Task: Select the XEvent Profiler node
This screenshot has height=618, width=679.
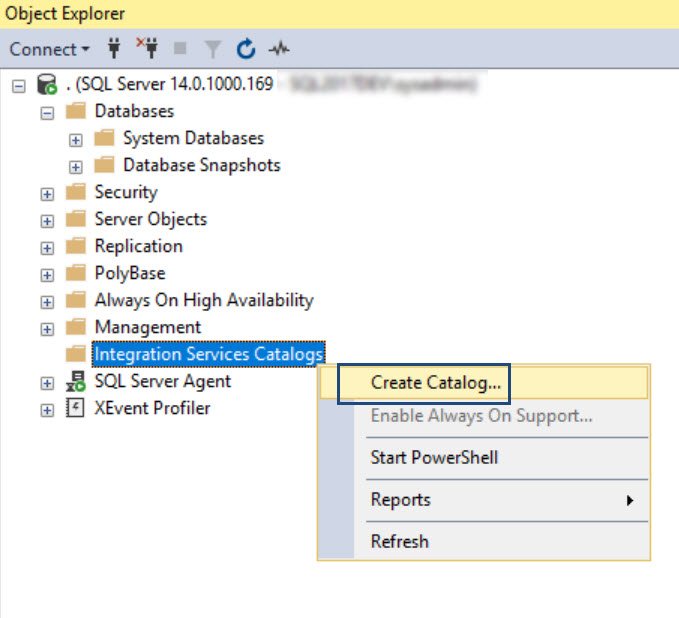Action: pyautogui.click(x=152, y=408)
